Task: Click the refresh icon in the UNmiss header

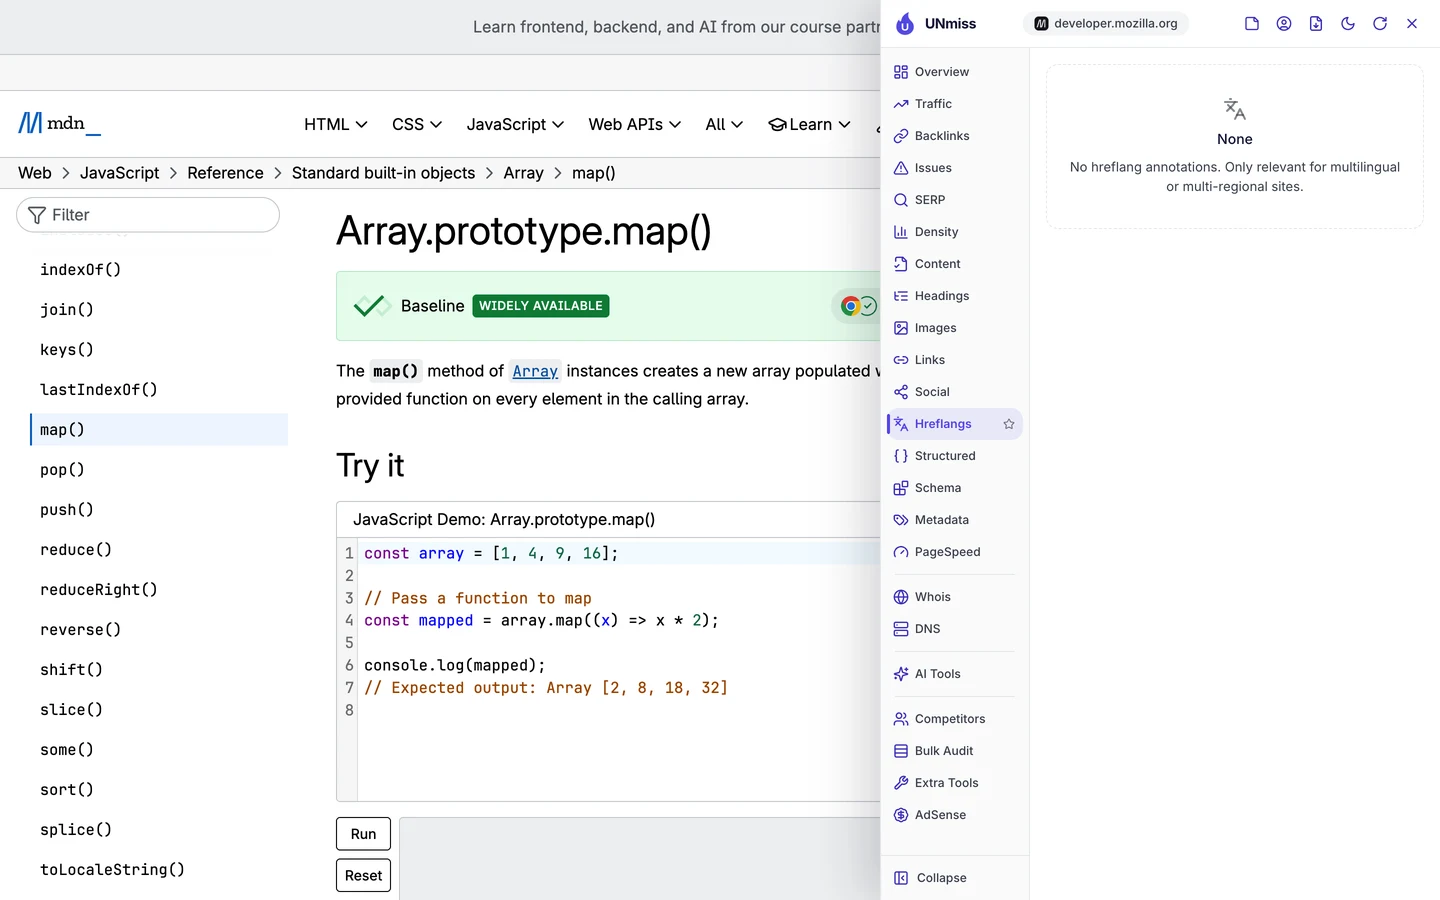Action: (x=1380, y=24)
